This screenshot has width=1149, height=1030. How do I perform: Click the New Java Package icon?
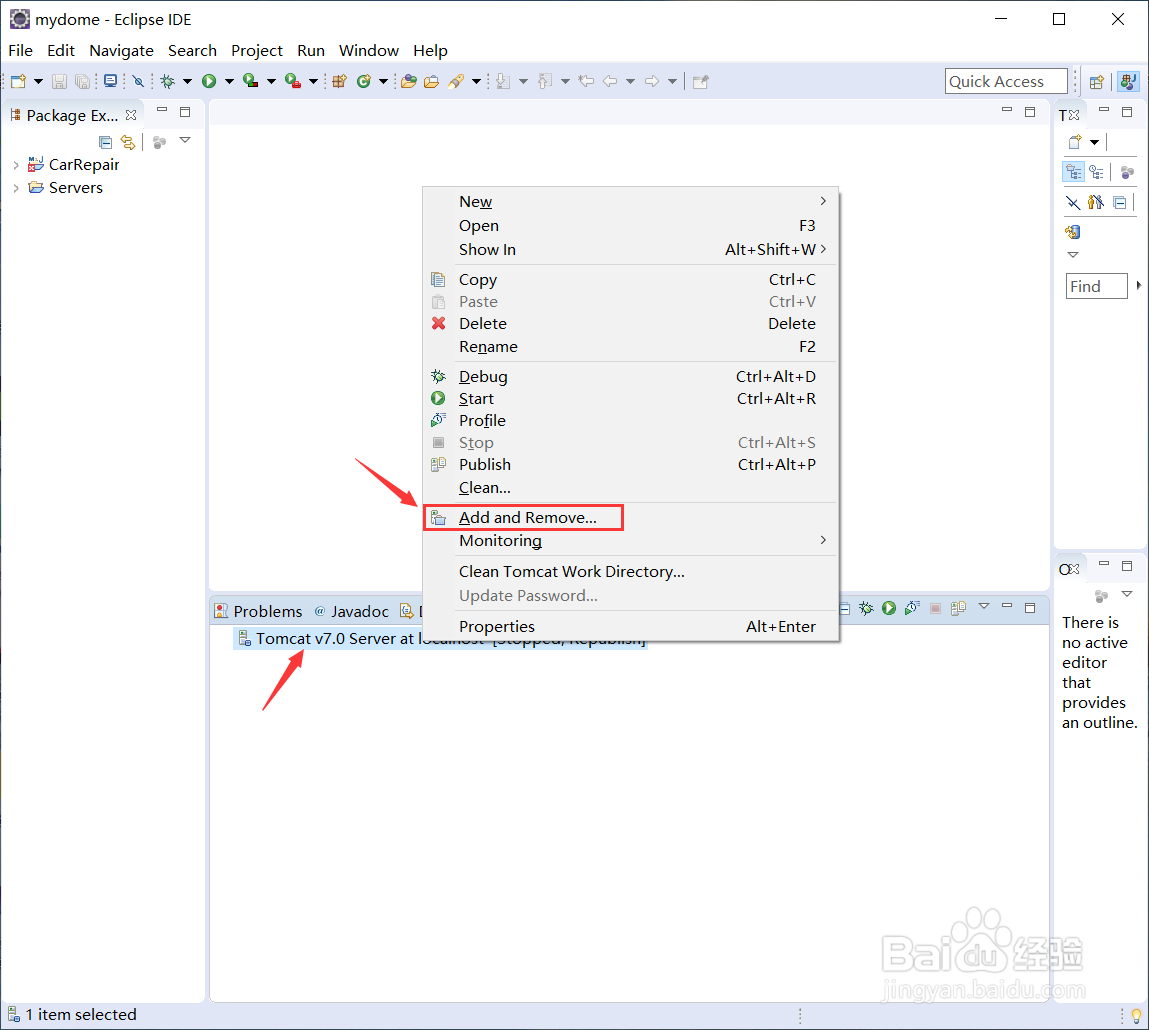339,81
